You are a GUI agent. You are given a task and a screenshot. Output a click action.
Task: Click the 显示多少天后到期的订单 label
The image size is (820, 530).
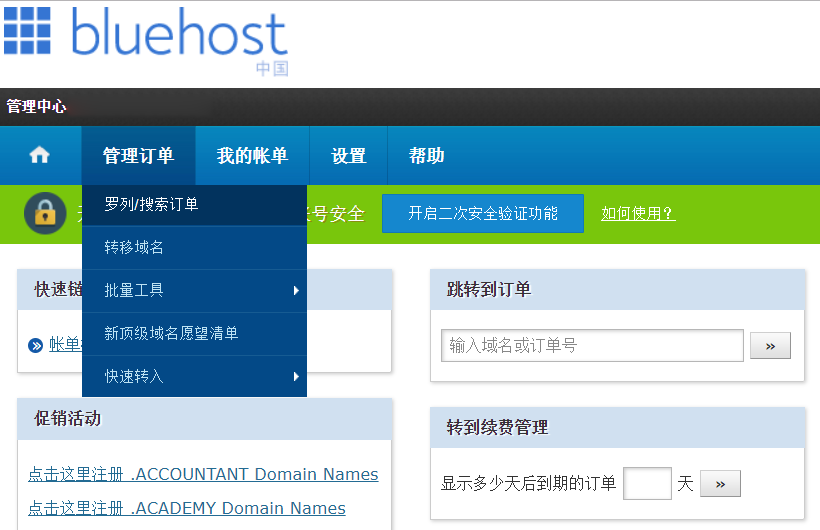point(528,483)
